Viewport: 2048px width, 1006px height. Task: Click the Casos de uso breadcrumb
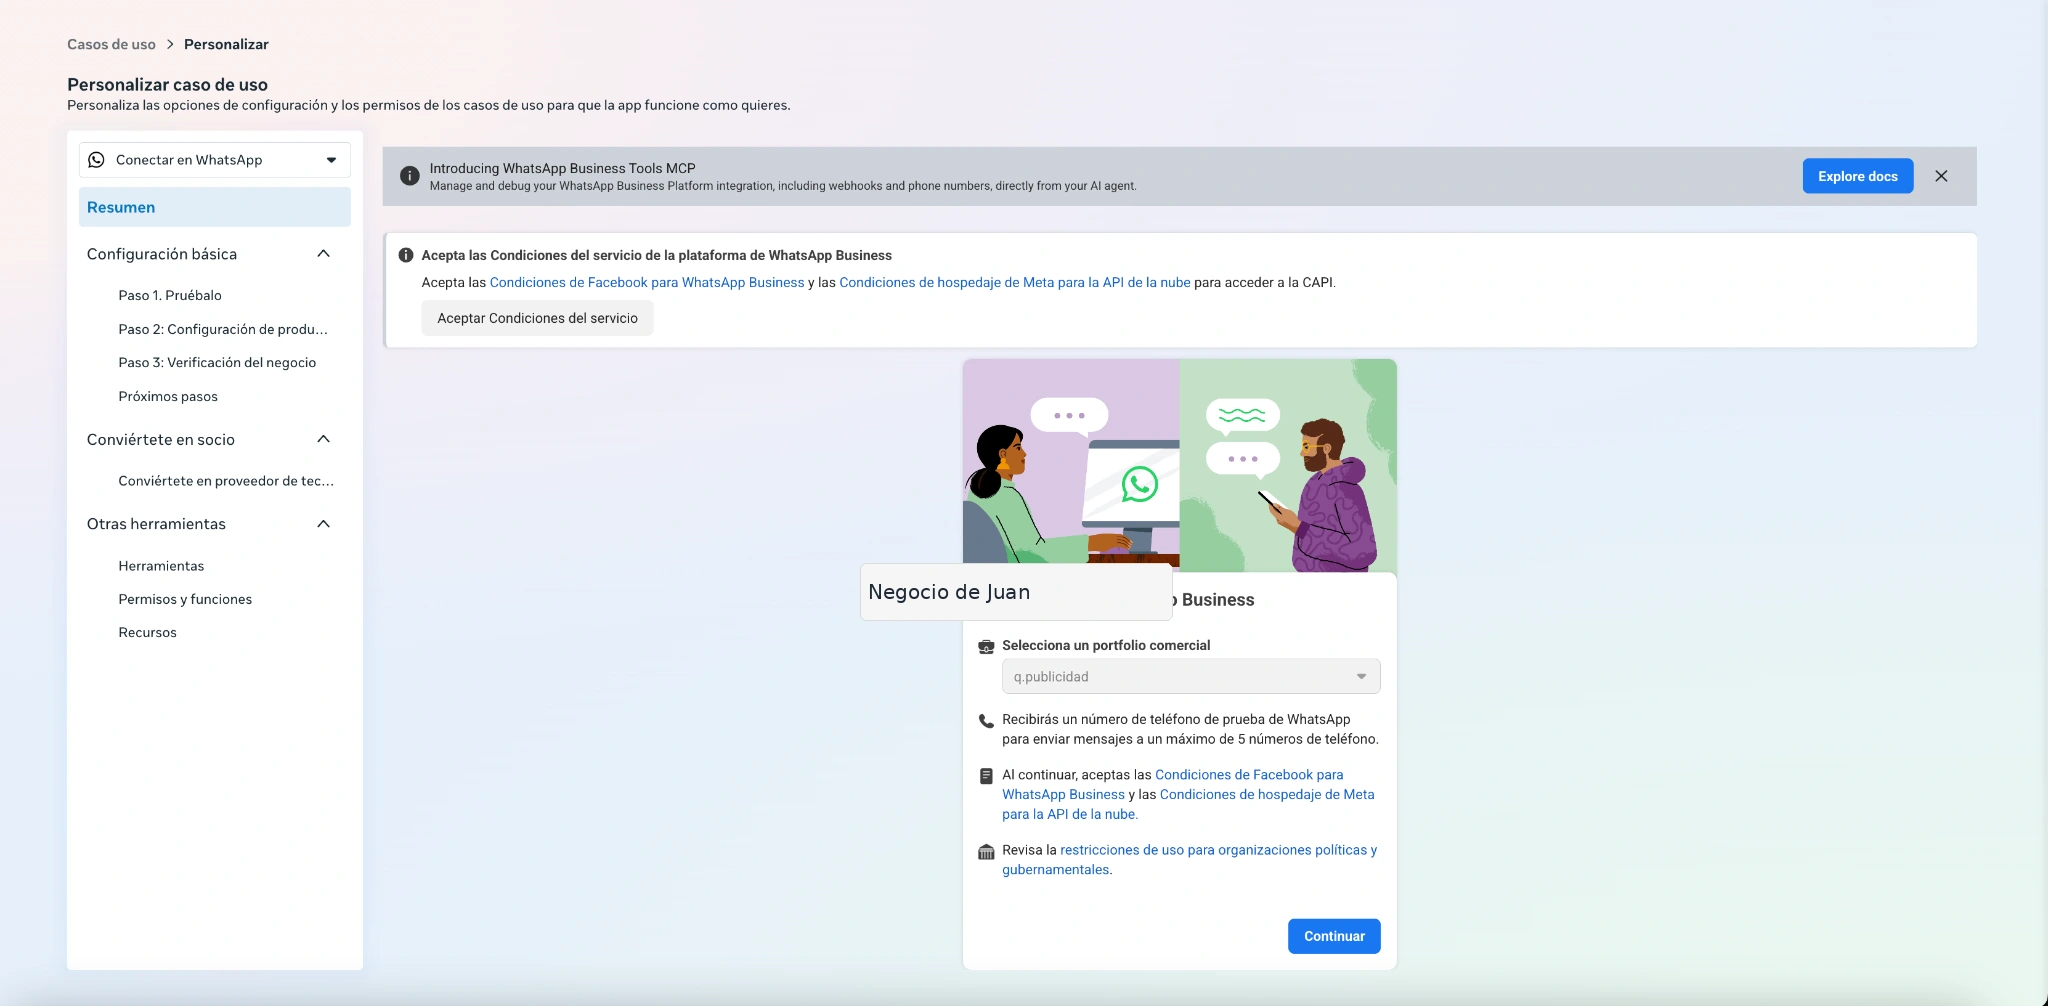(x=111, y=44)
